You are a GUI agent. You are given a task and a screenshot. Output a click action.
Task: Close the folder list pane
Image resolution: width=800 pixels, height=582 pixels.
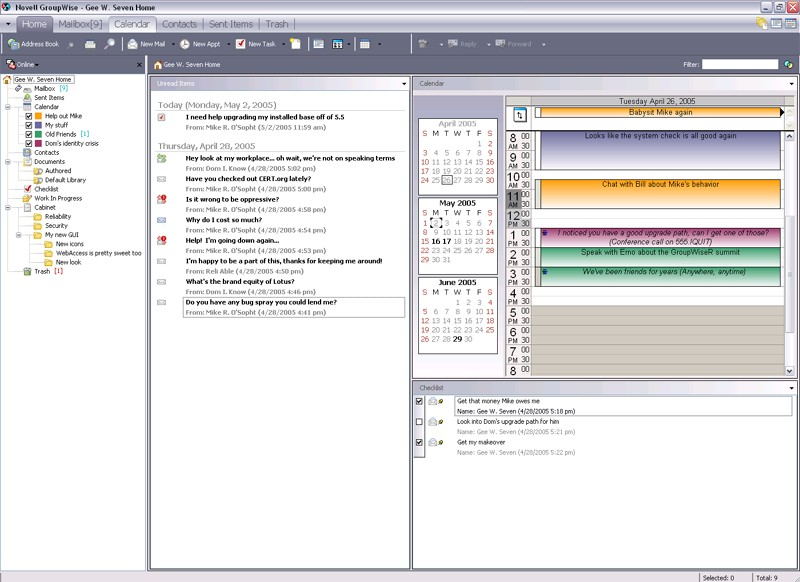pyautogui.click(x=139, y=65)
